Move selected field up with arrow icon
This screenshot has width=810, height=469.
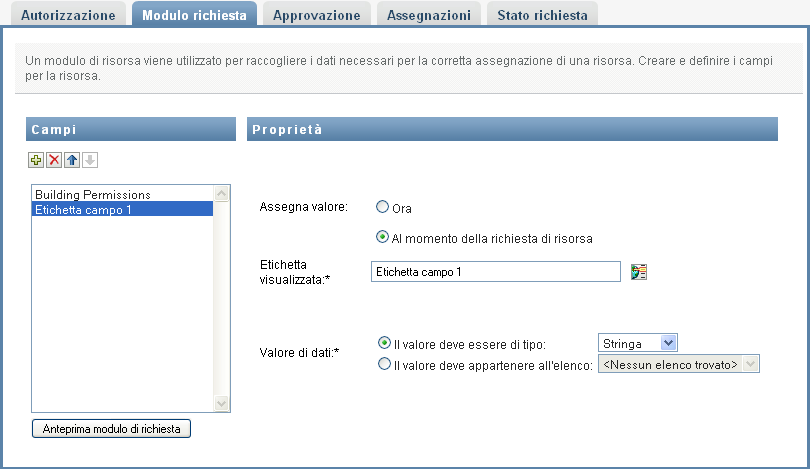[x=72, y=160]
